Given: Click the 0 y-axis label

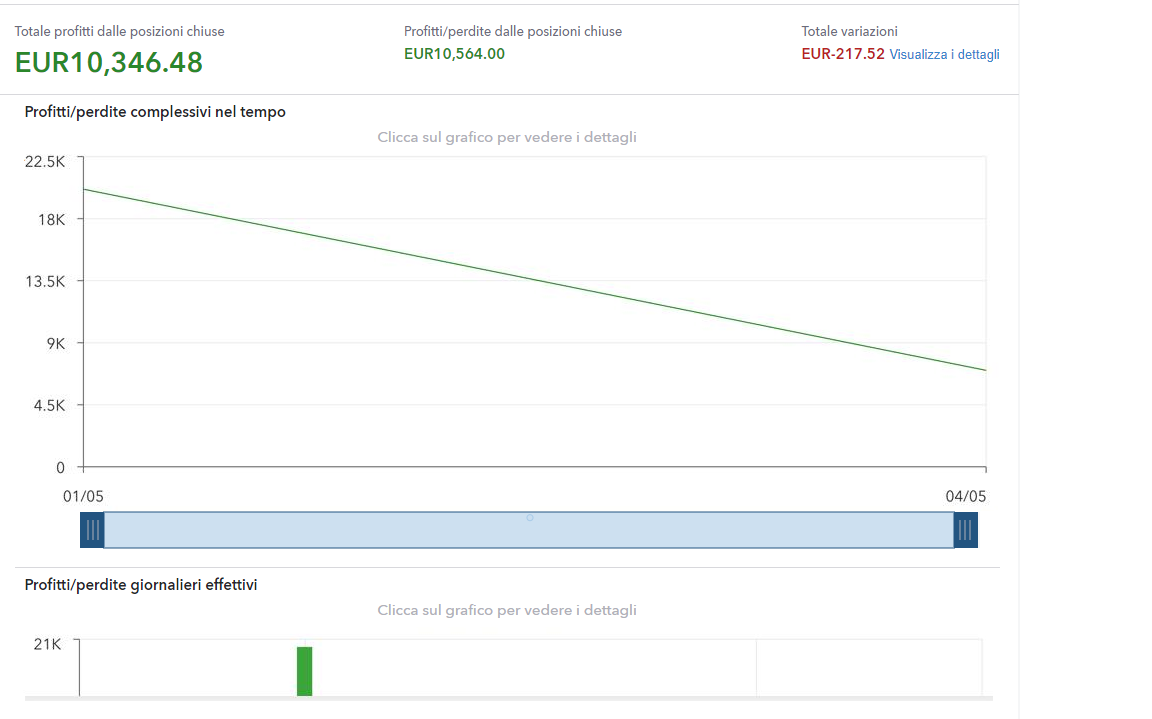Looking at the screenshot, I should tap(60, 468).
